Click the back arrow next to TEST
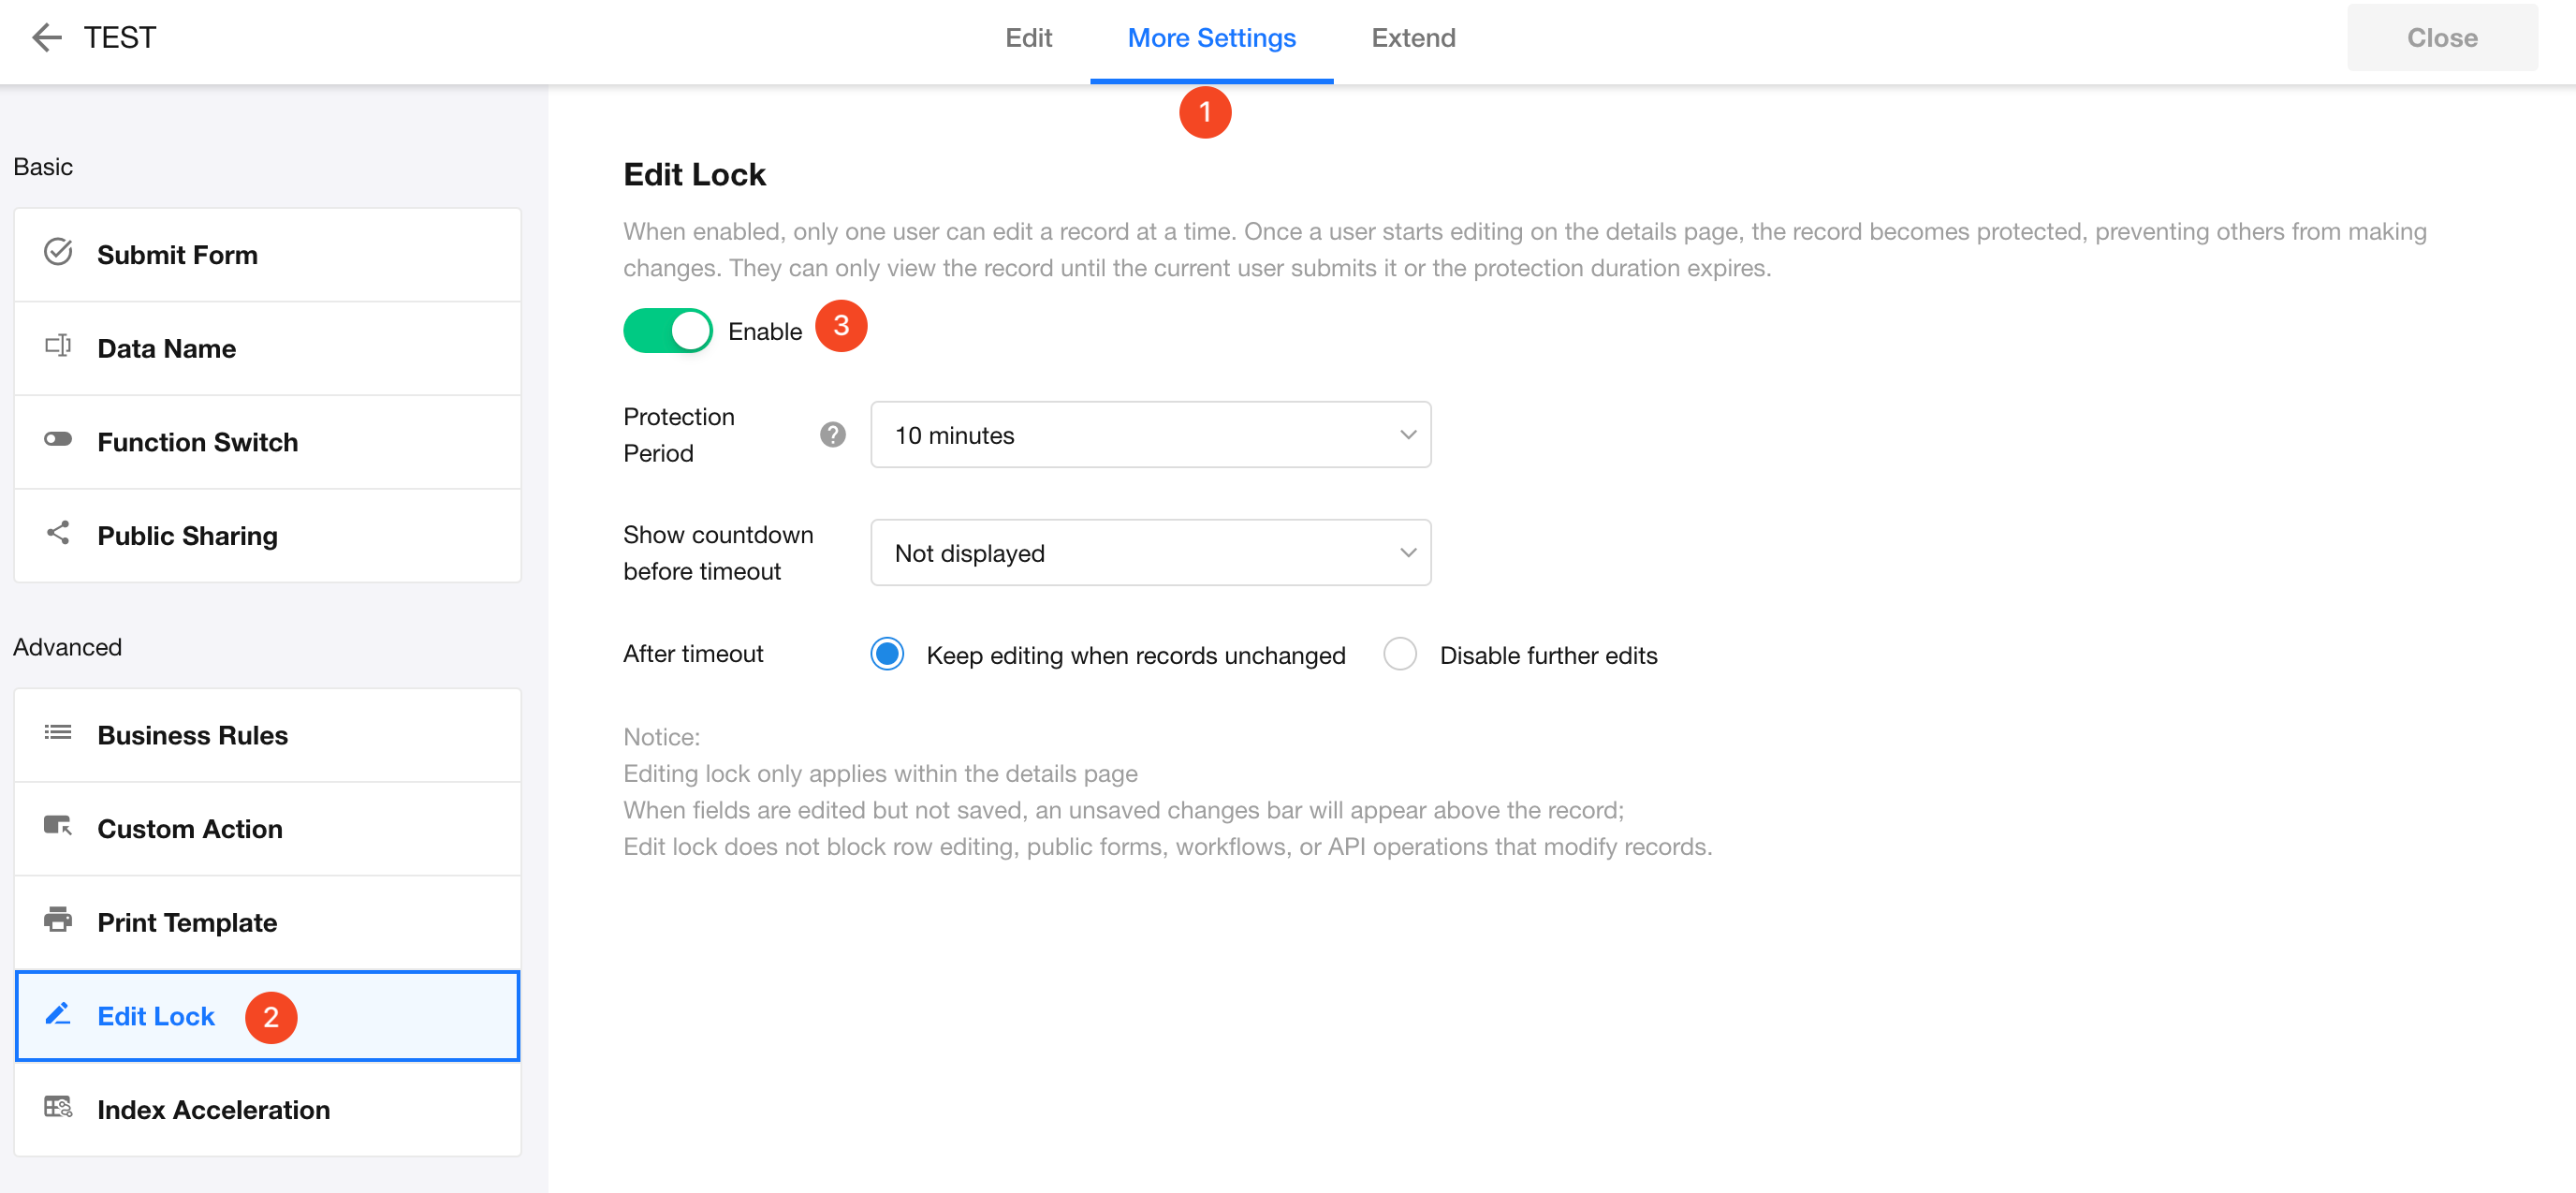 tap(46, 38)
